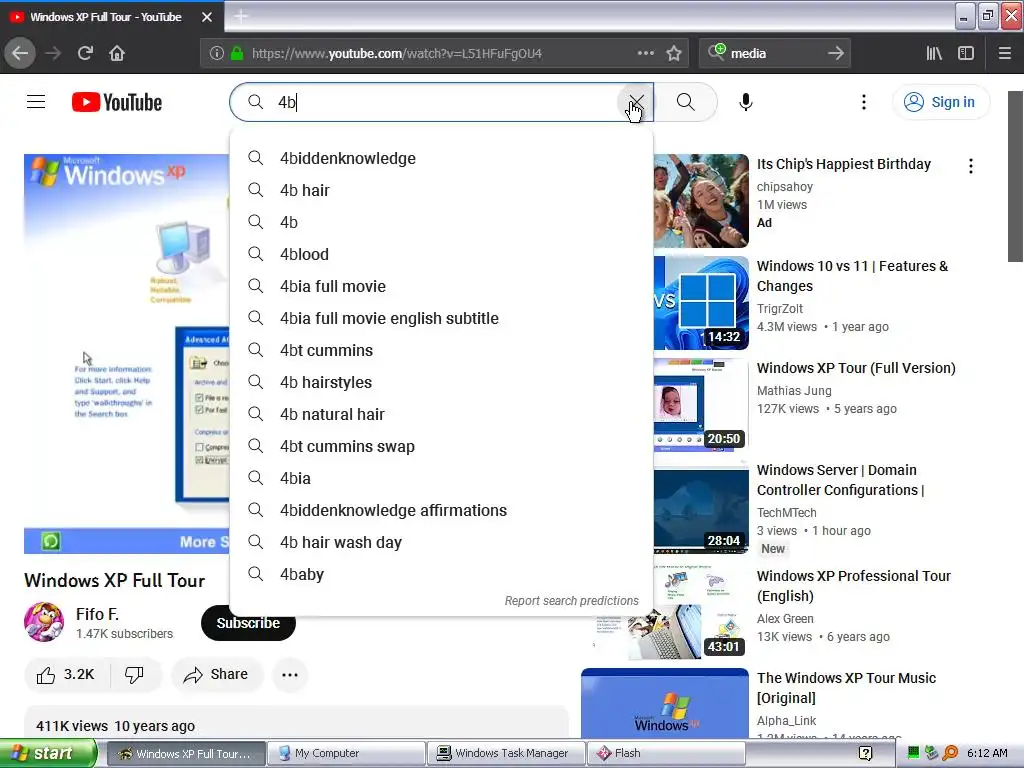The height and width of the screenshot is (768, 1024).
Task: Open Windows XP Tour (Full Version) thumbnail
Action: tap(701, 405)
